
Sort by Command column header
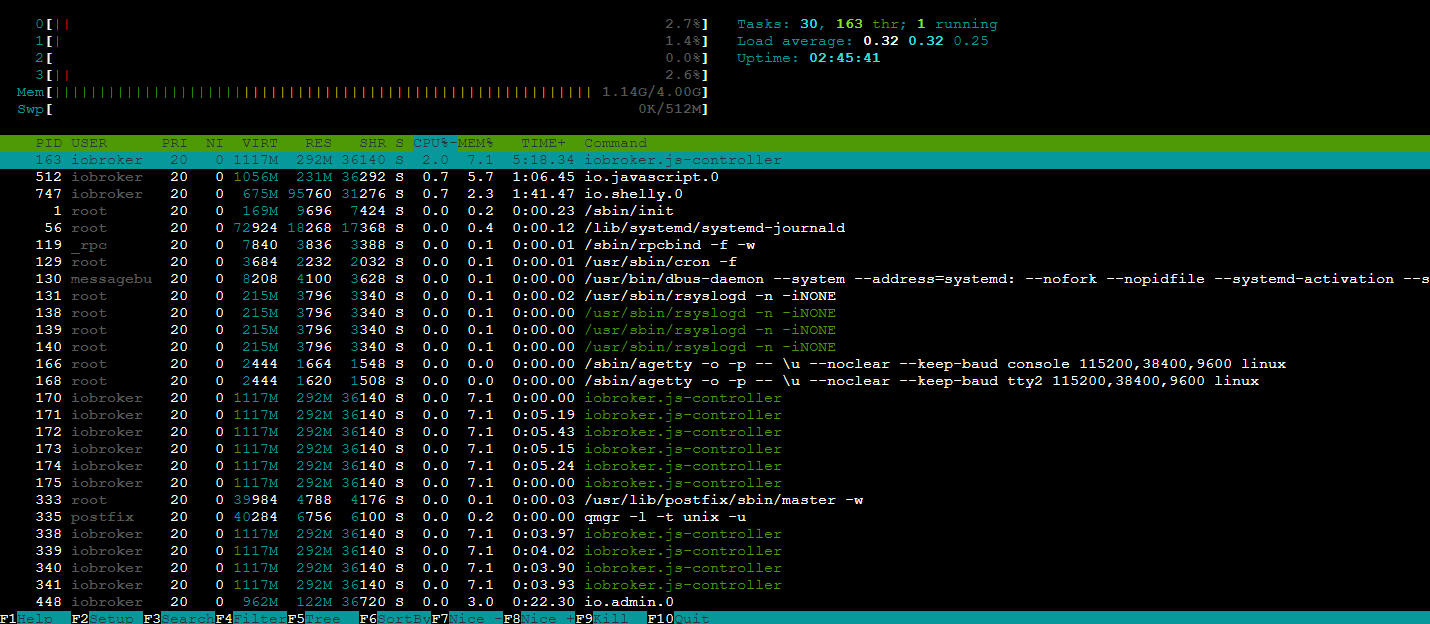[616, 143]
